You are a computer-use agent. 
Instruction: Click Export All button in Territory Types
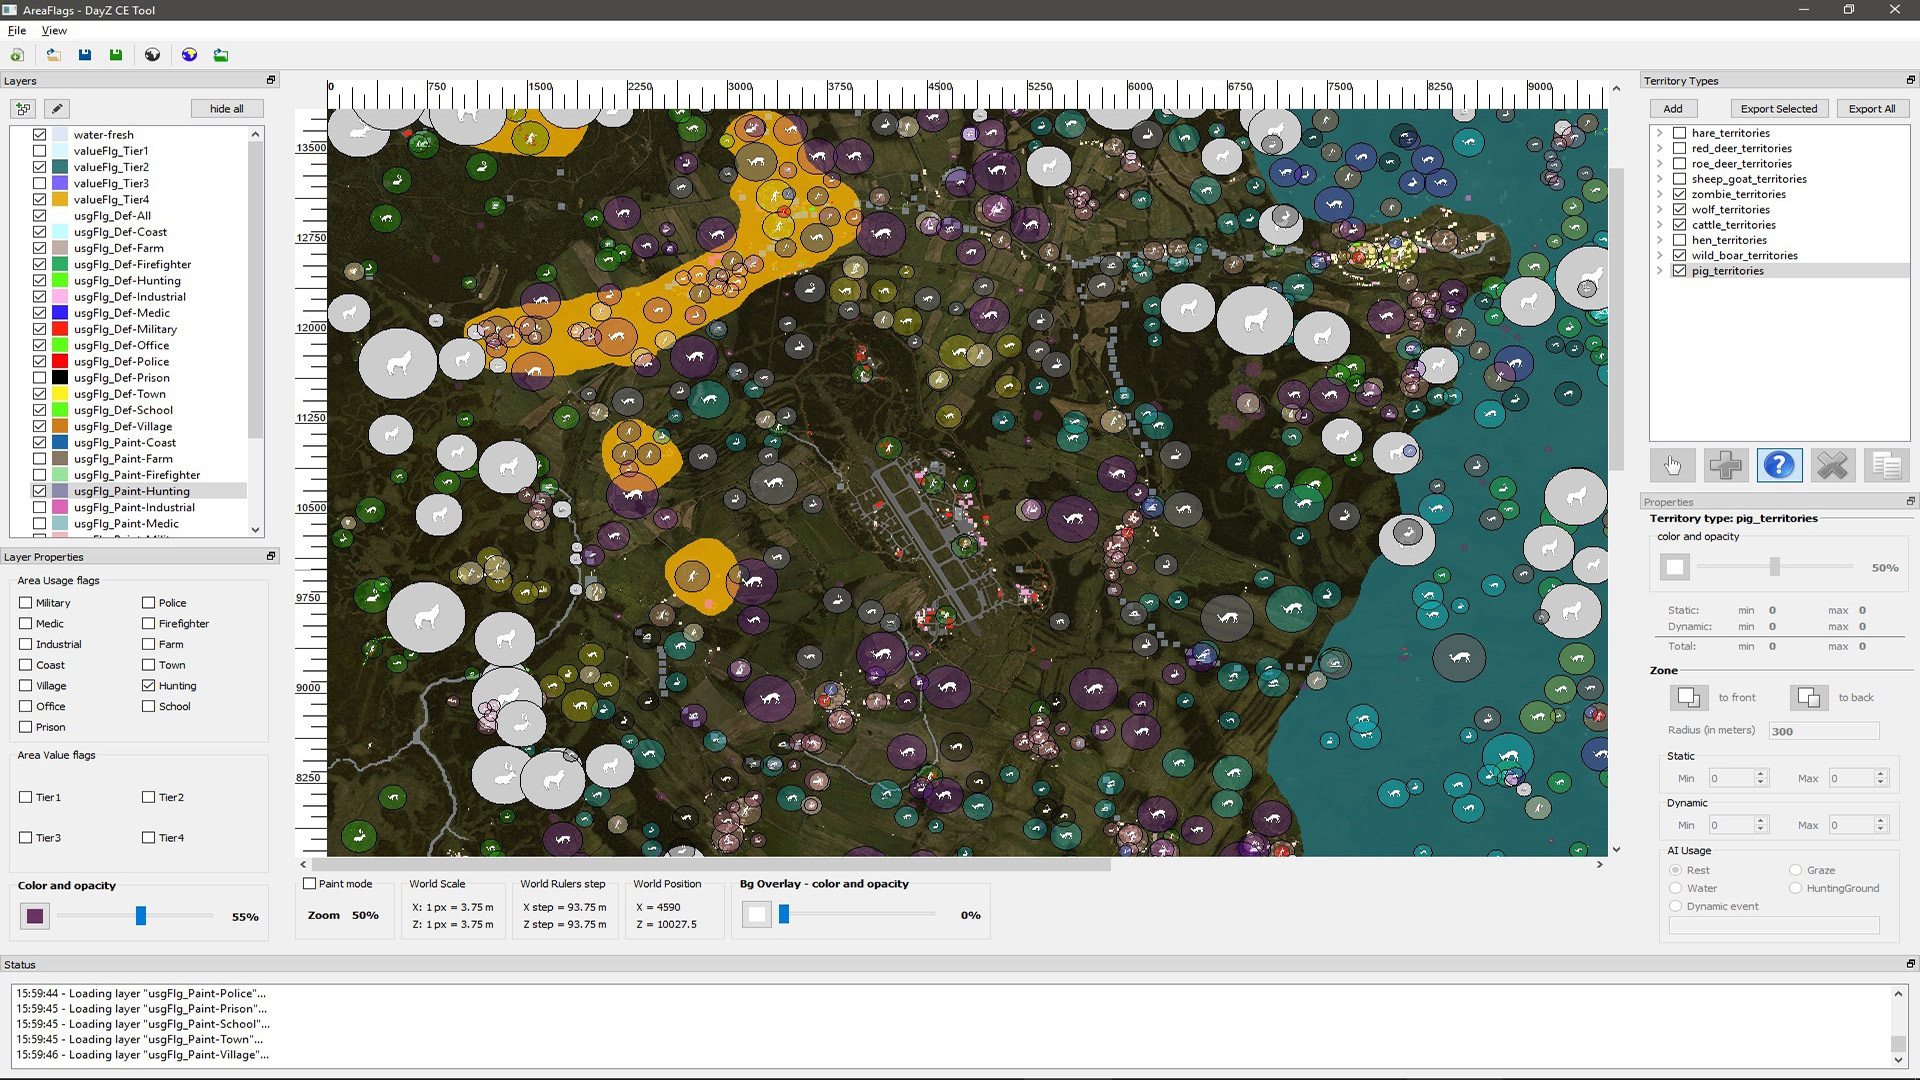click(1871, 108)
